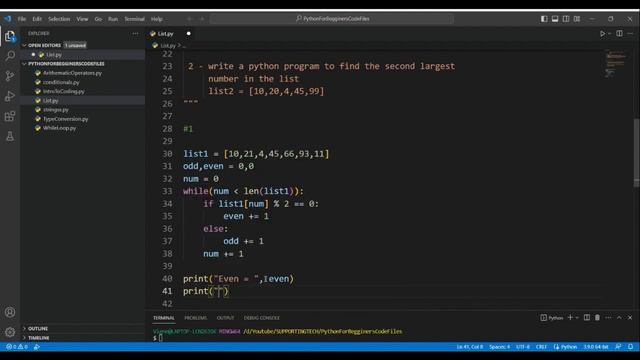640x360 pixels.
Task: Click the Run Python File play button
Action: [x=602, y=33]
